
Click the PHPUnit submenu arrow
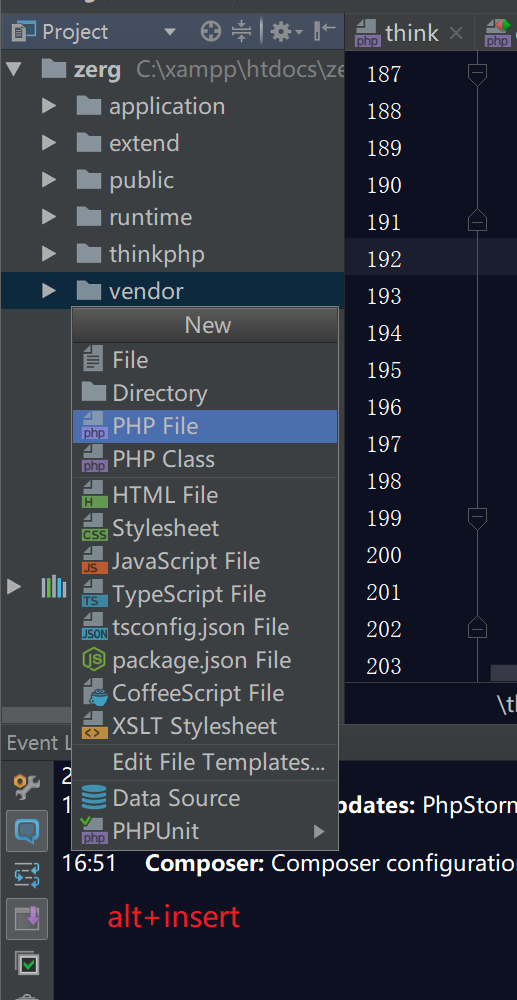[319, 832]
